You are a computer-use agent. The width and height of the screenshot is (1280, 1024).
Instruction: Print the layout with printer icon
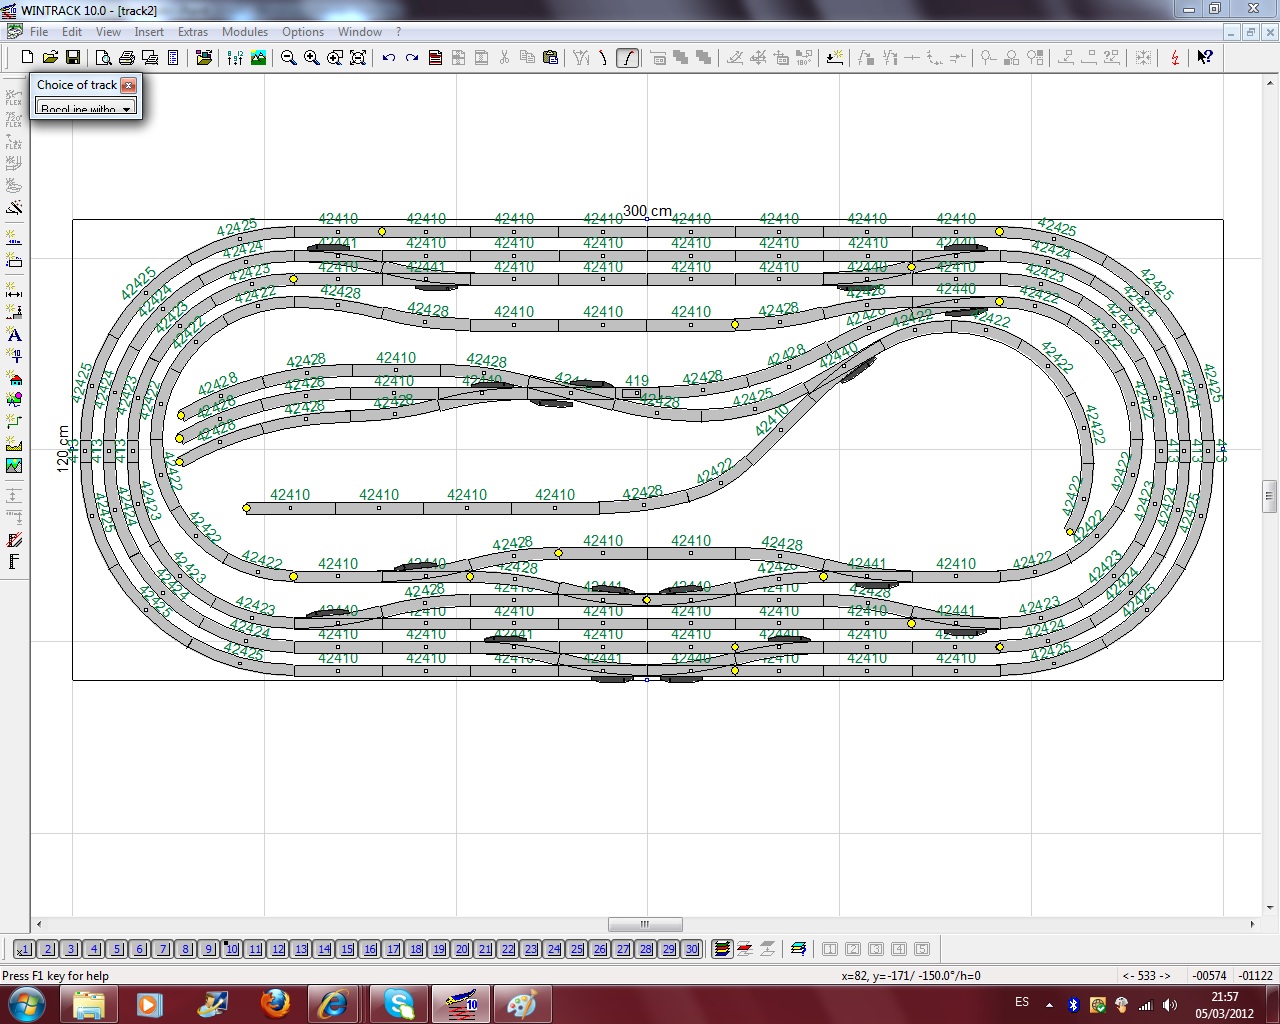(x=127, y=58)
